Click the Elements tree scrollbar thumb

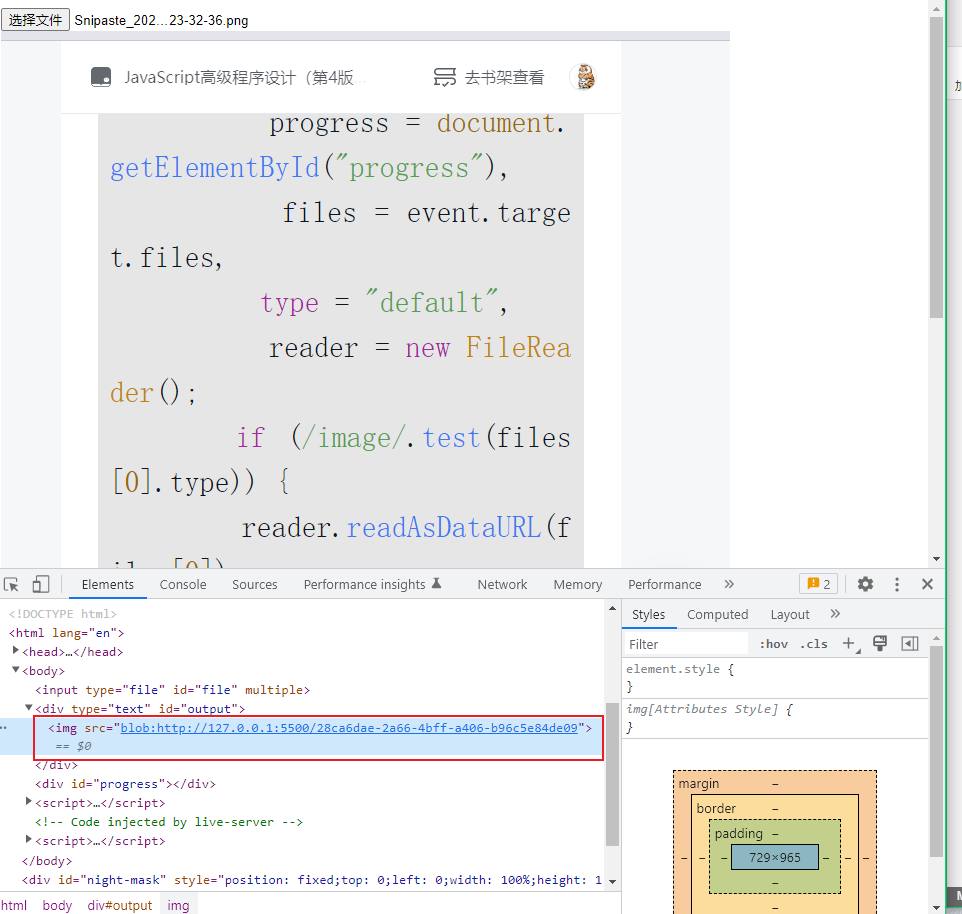point(612,774)
